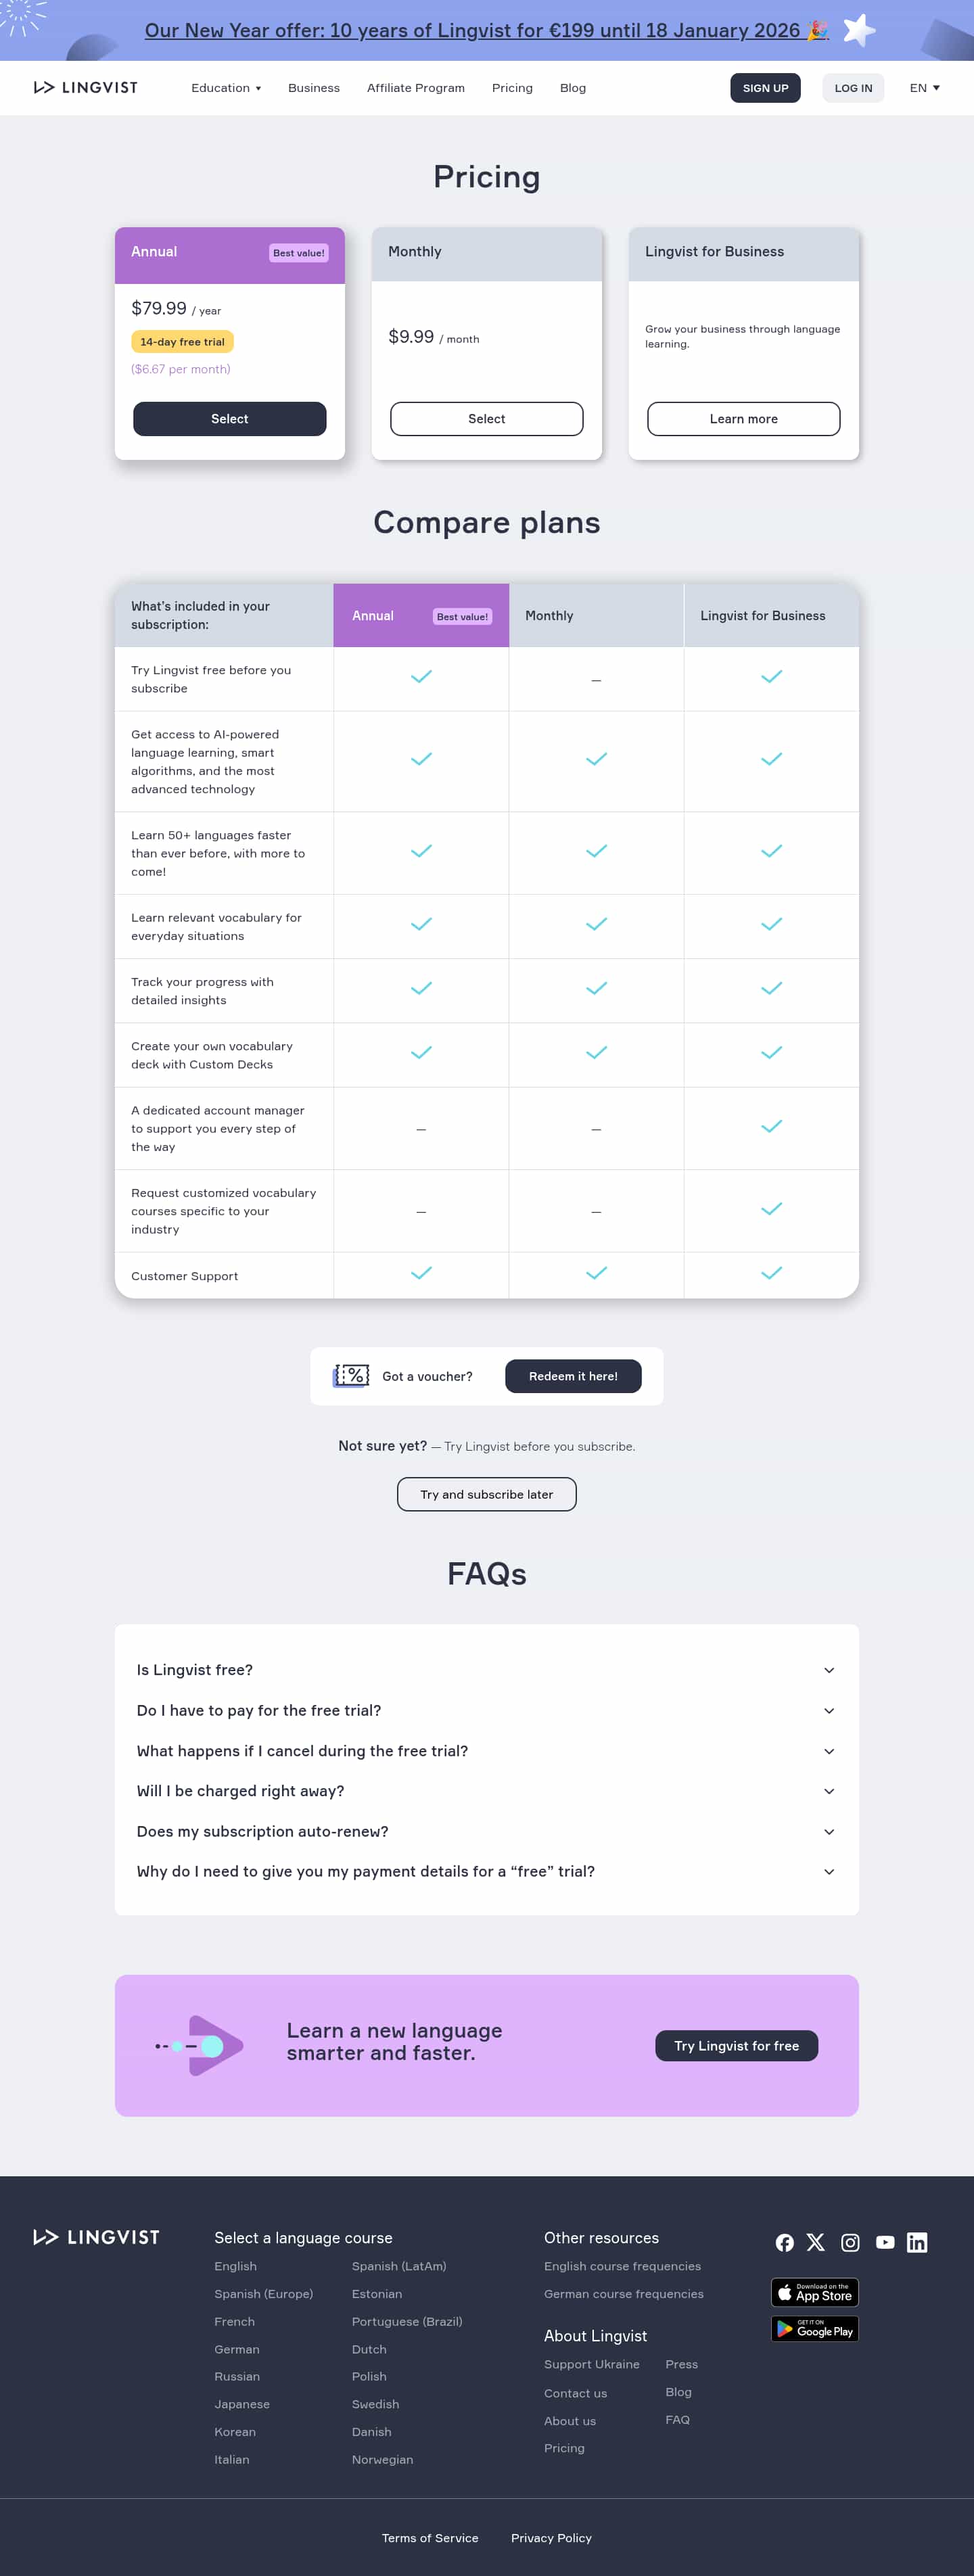Click "Try and subscribe later" button
The width and height of the screenshot is (974, 2576).
click(487, 1494)
